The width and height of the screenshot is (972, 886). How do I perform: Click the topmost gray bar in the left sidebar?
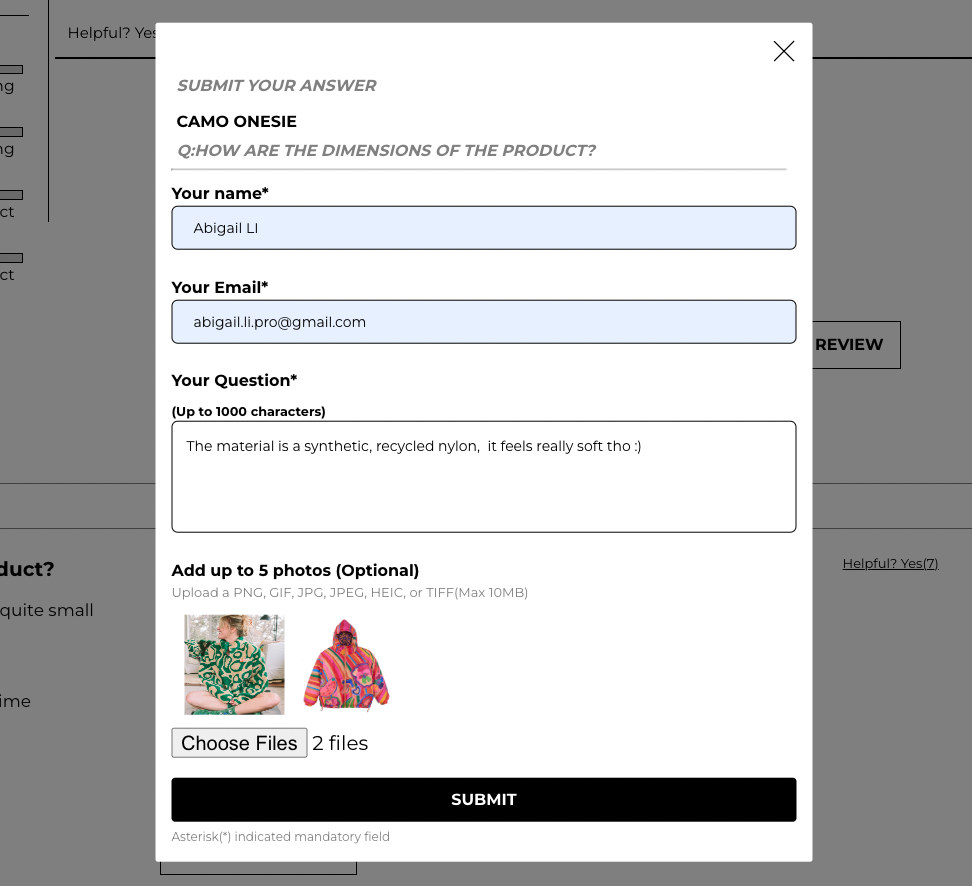[x=11, y=68]
